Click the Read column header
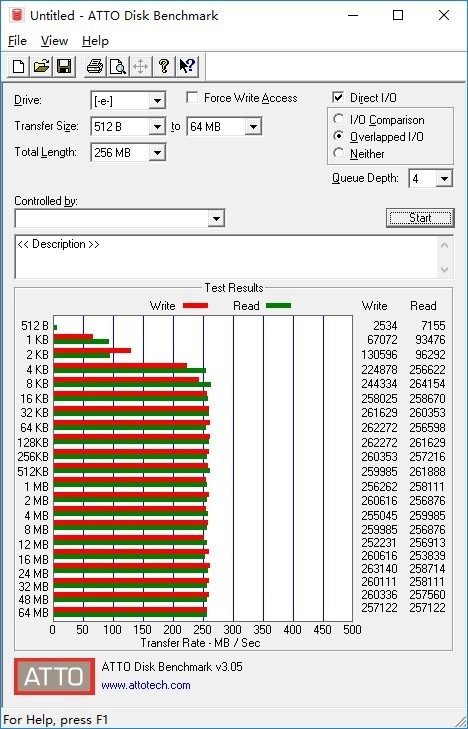 pyautogui.click(x=423, y=306)
